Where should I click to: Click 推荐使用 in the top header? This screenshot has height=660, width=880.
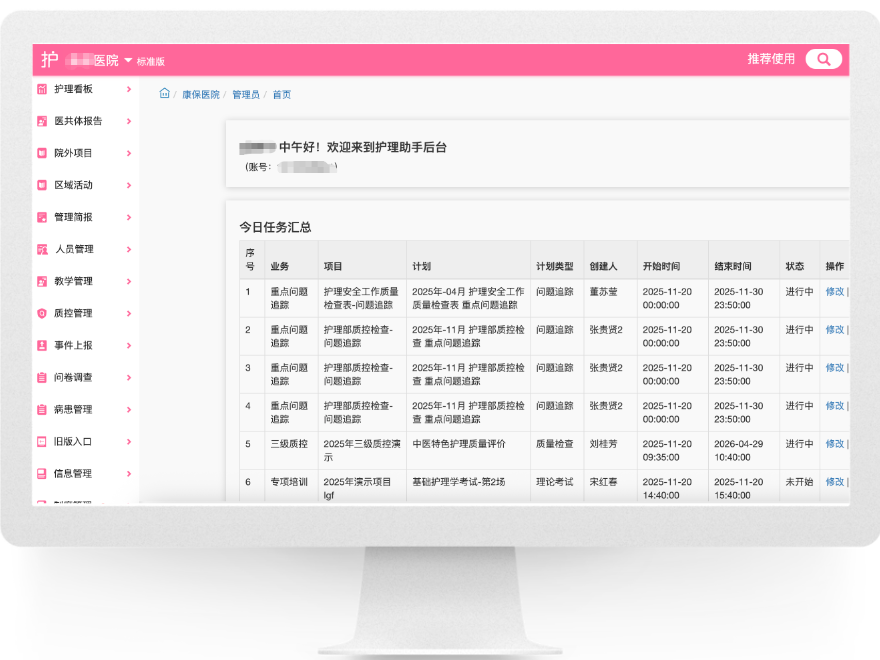pyautogui.click(x=771, y=59)
